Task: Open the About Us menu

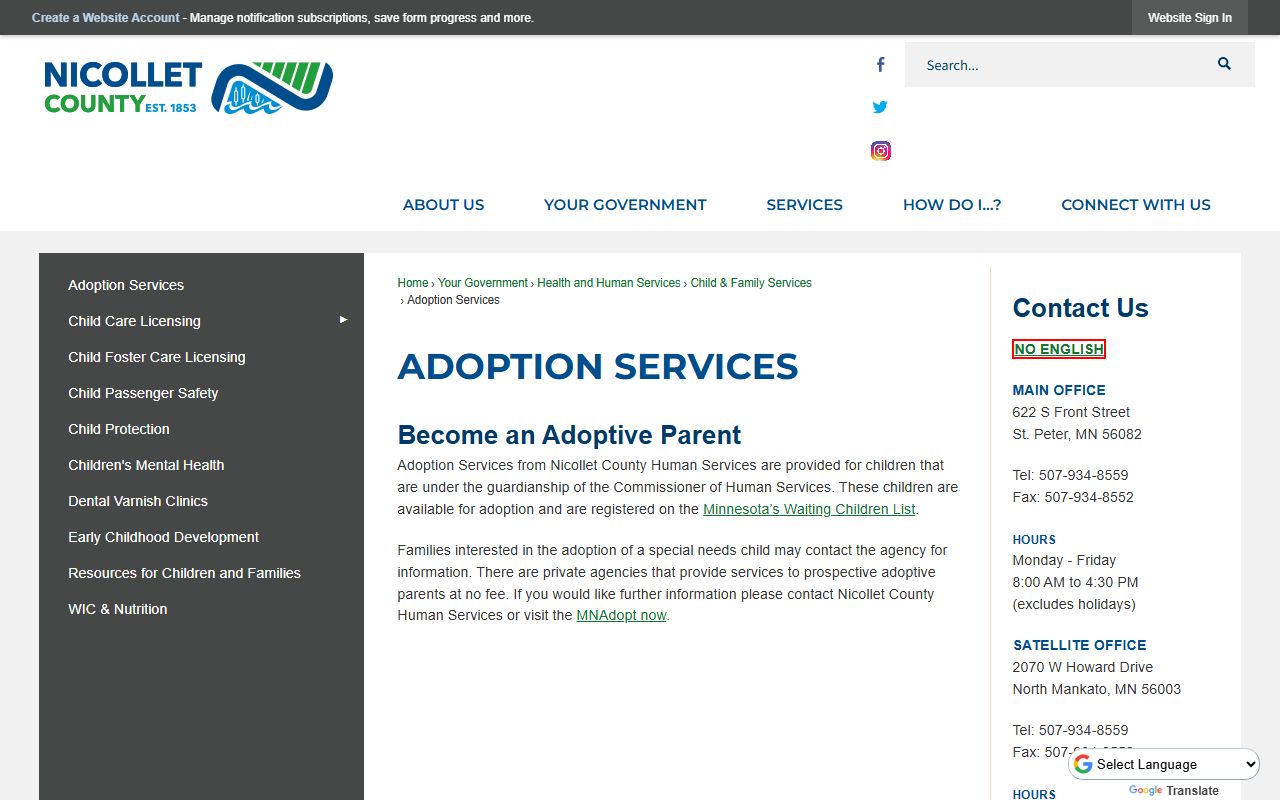Action: coord(443,204)
